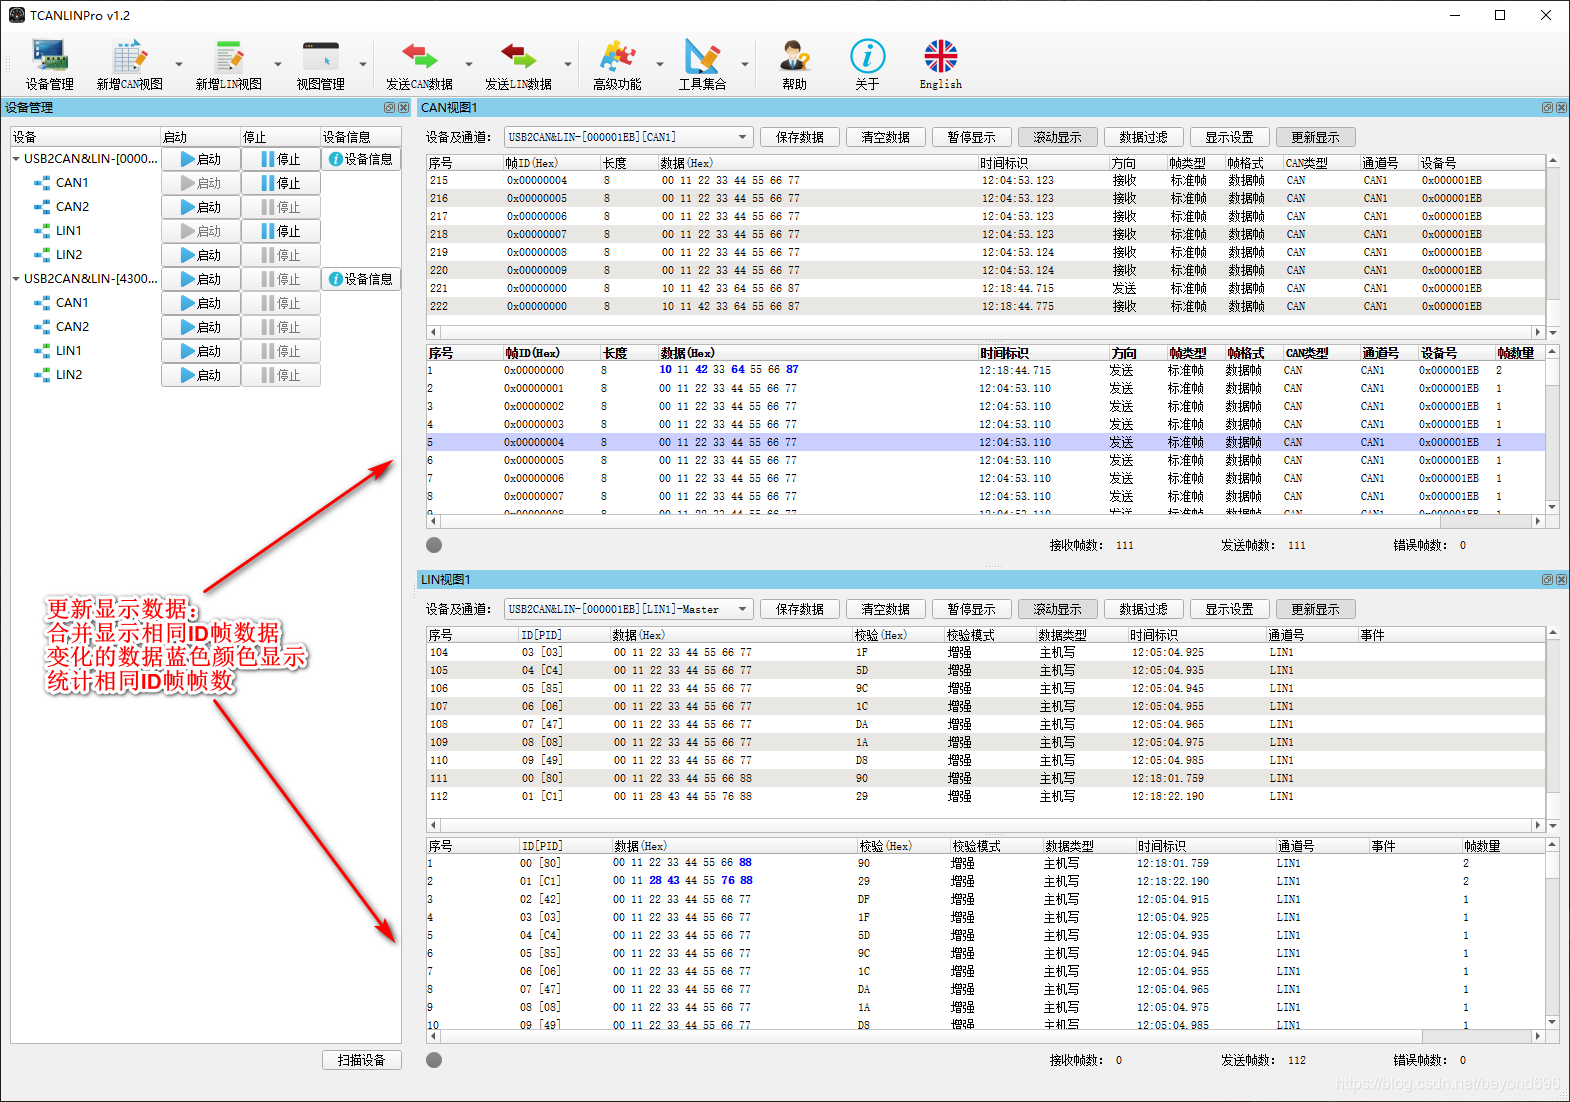
Task: Toggle 更新显示 in the LIN view
Action: (x=1315, y=609)
